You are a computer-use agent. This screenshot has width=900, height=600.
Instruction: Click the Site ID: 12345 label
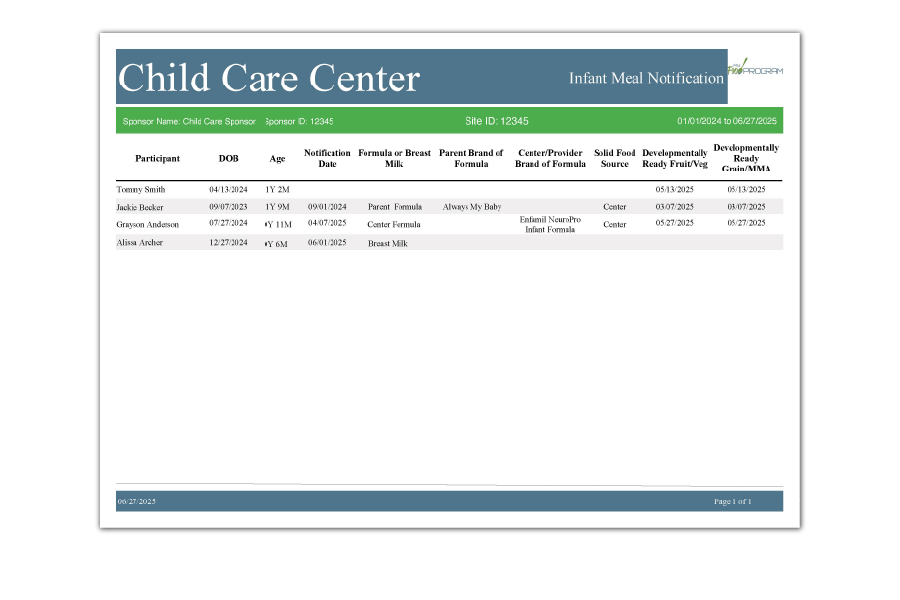(497, 121)
